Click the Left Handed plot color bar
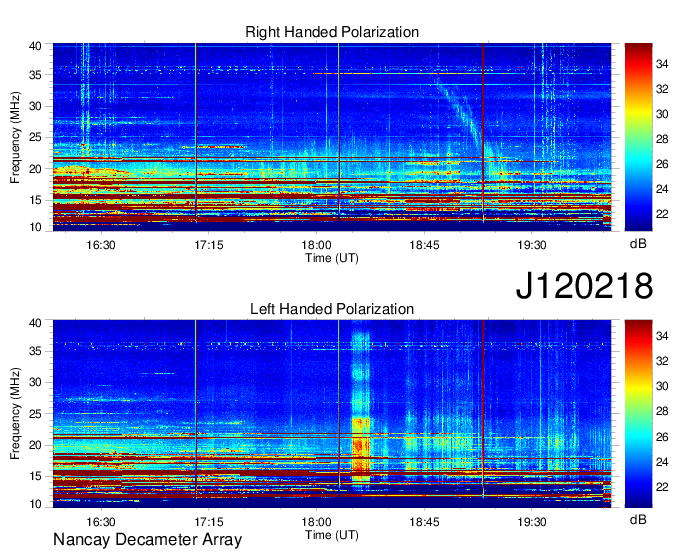Image resolution: width=680 pixels, height=552 pixels. click(638, 413)
